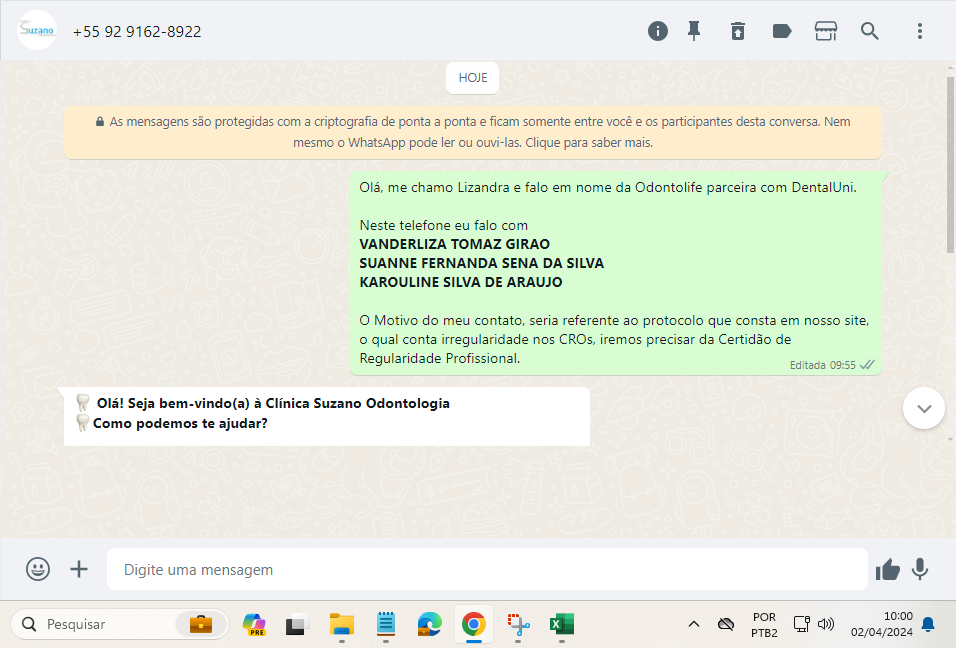Open contact info icon in chat header
956x648 pixels.
[657, 31]
